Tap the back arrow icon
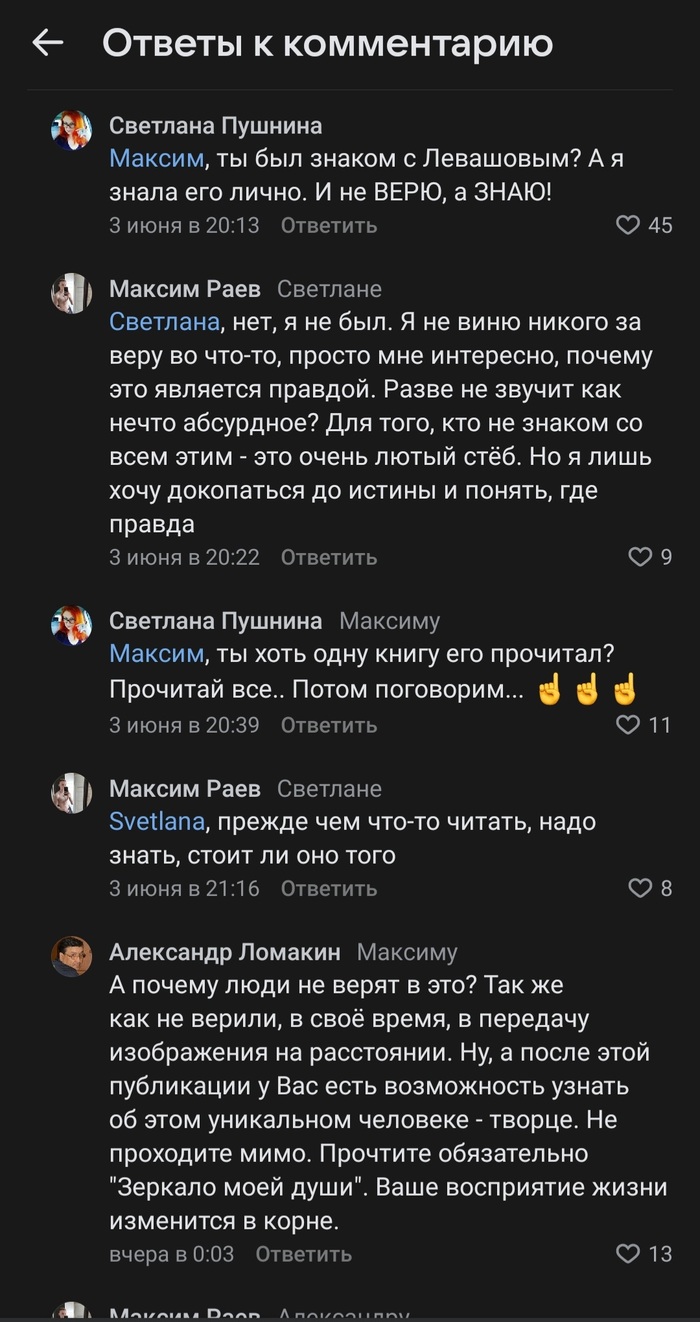This screenshot has height=1322, width=700. tap(47, 43)
